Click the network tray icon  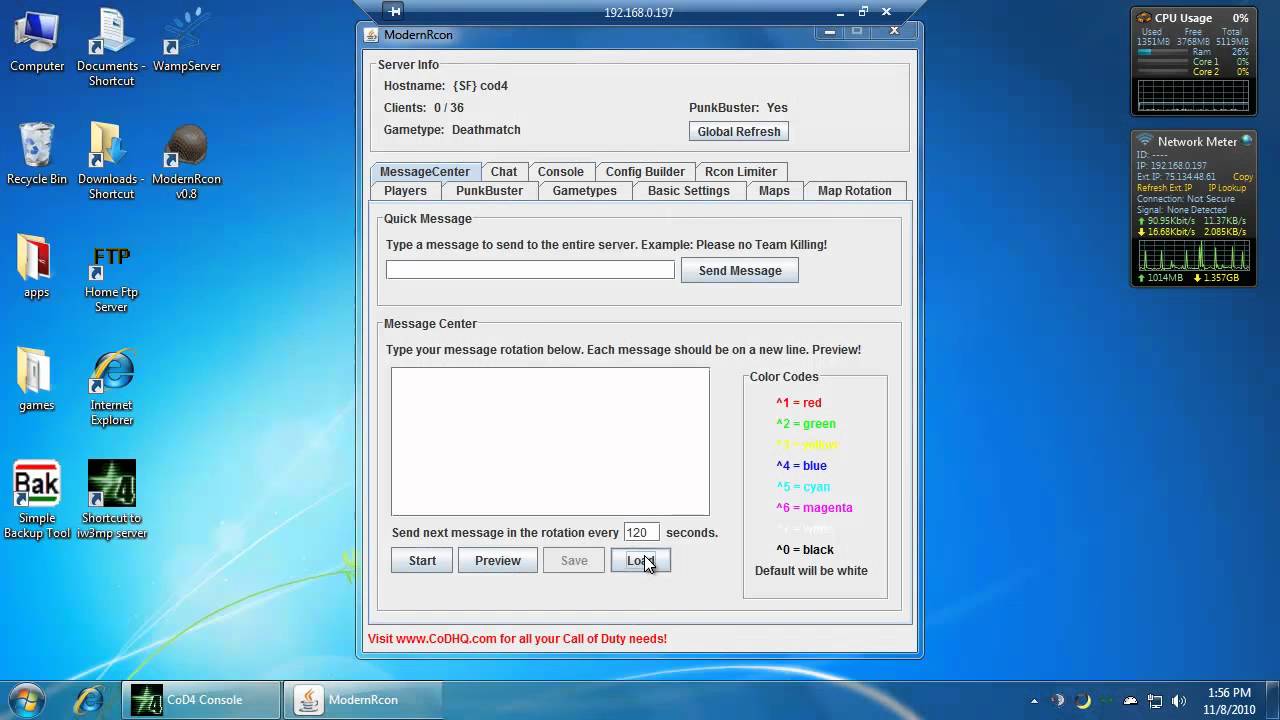tap(1155, 701)
